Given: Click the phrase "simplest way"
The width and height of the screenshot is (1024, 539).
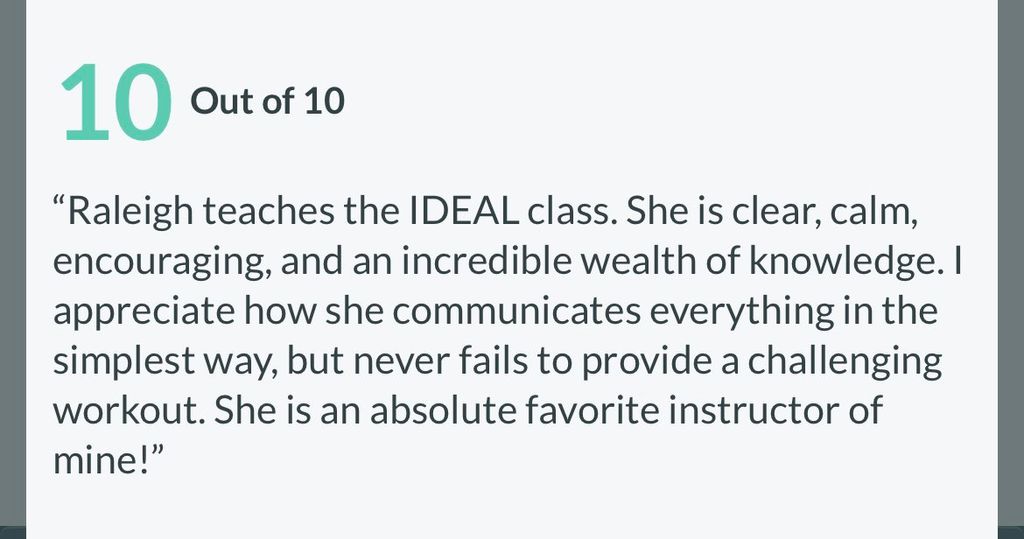Looking at the screenshot, I should tap(161, 361).
